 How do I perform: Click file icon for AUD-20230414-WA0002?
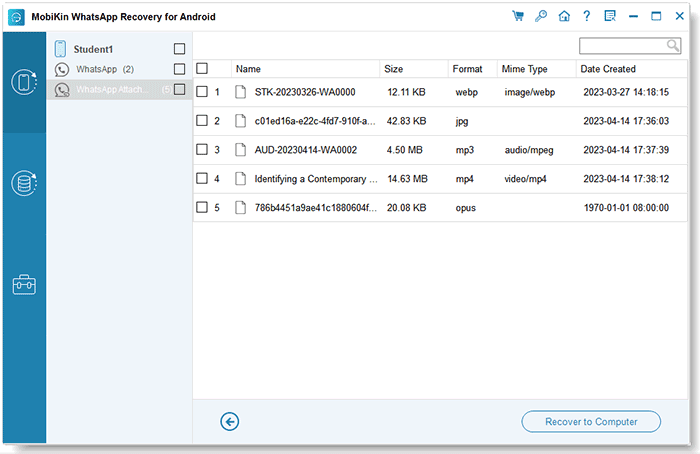(241, 150)
